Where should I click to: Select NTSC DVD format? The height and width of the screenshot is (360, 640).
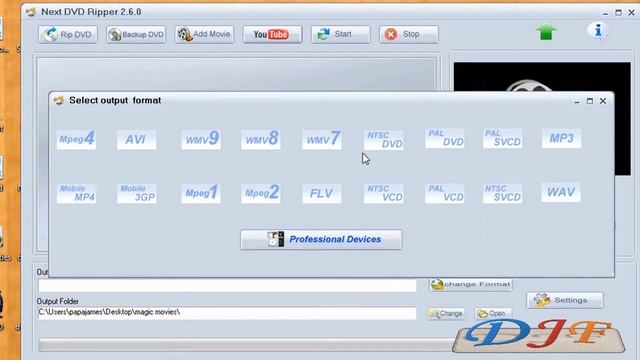pos(384,140)
